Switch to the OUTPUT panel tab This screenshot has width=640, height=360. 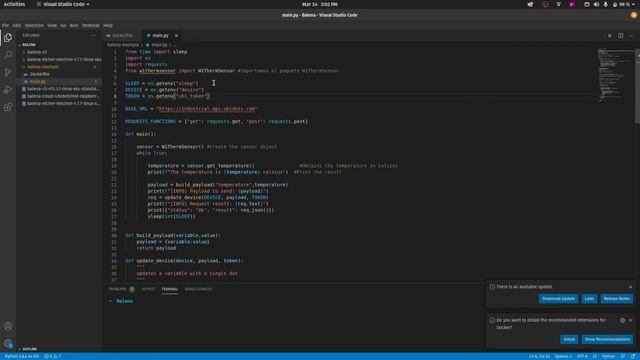pyautogui.click(x=148, y=289)
